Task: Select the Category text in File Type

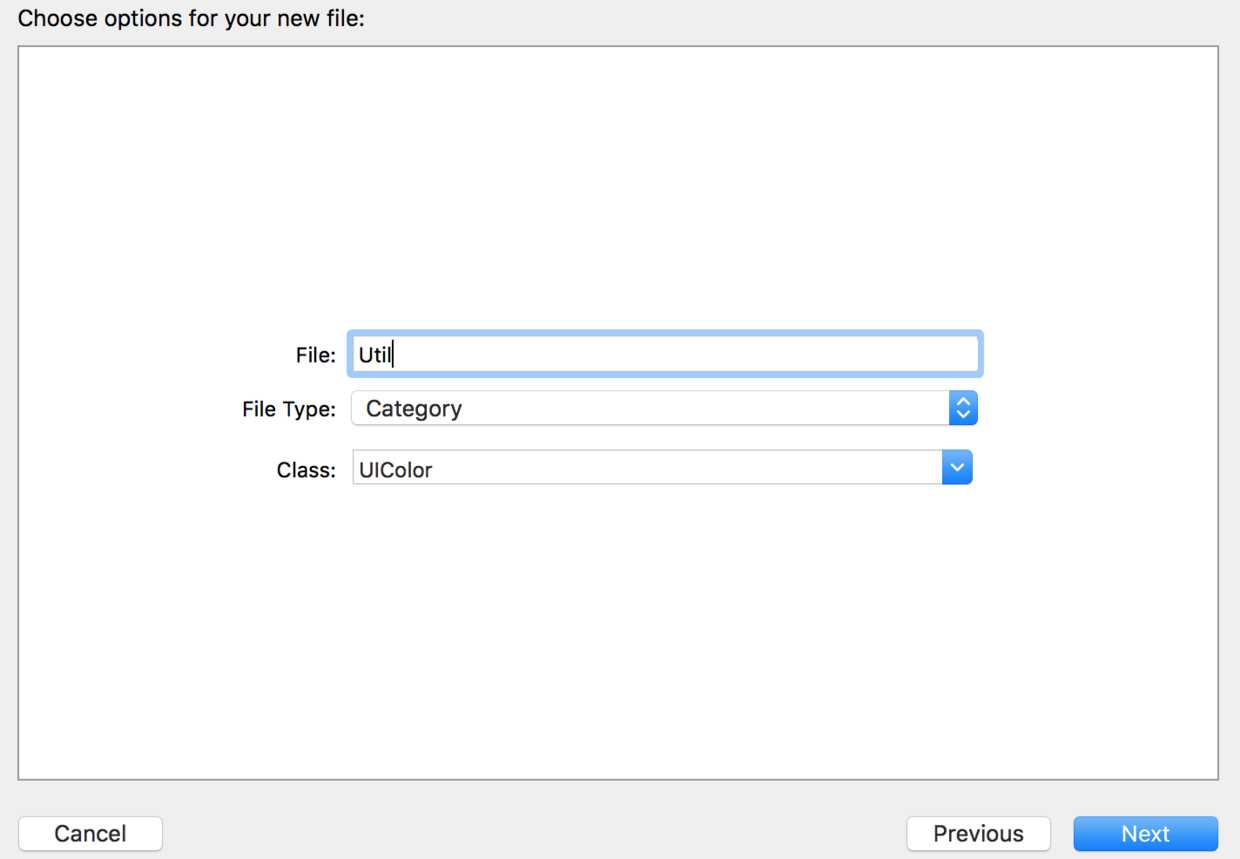Action: [x=414, y=408]
